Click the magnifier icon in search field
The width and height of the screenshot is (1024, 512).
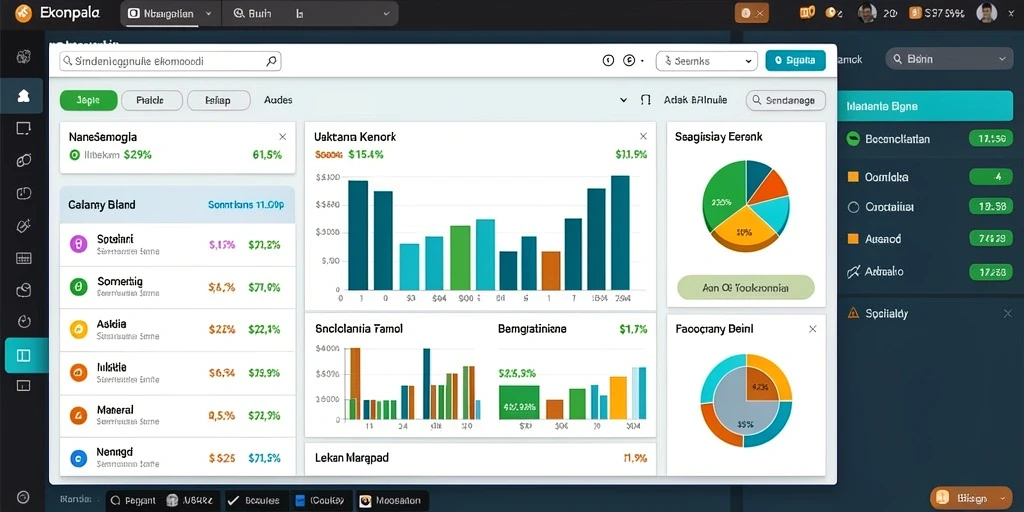[272, 61]
